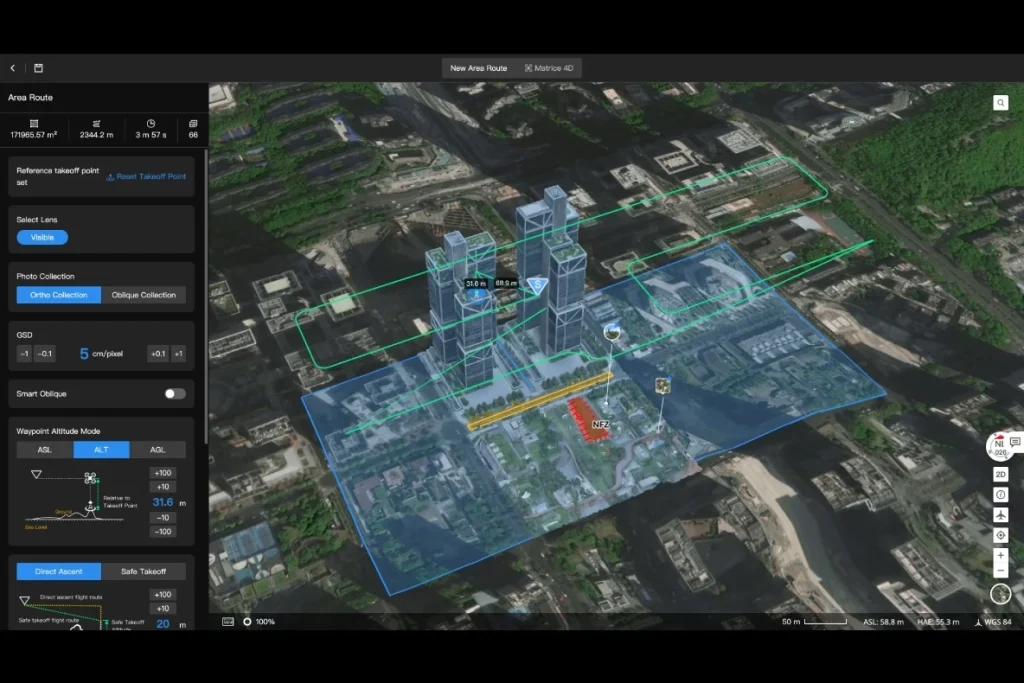Open the message bubble beside the battery indicator

point(1014,443)
